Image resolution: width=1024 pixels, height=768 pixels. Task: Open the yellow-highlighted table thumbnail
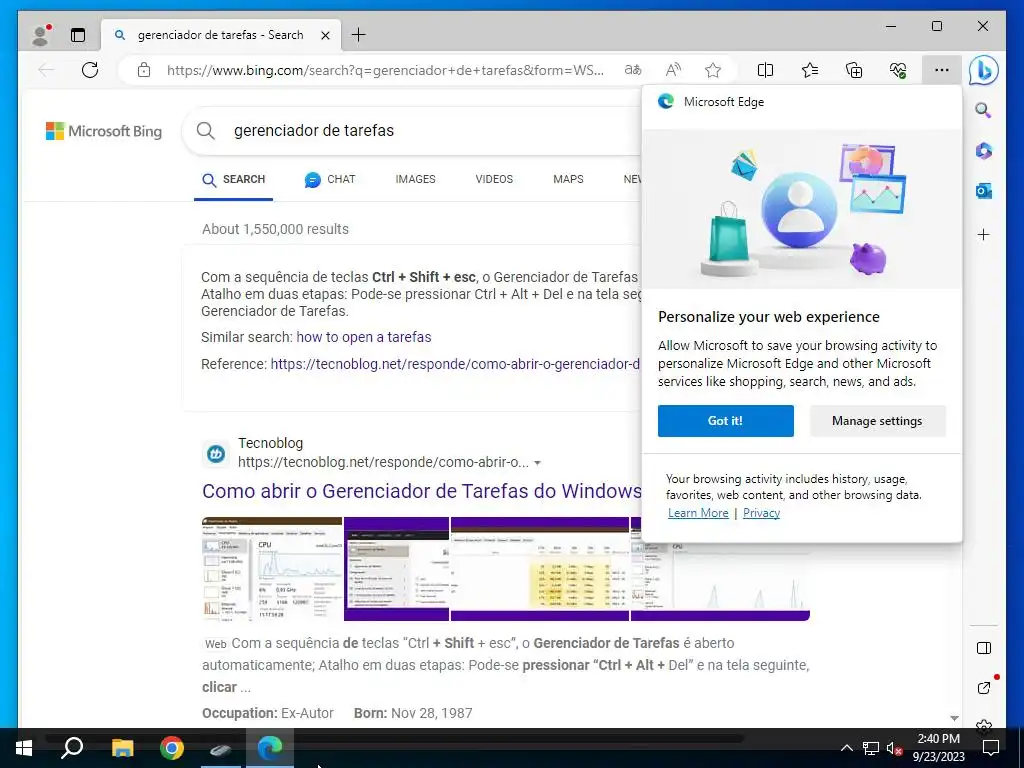tap(539, 568)
